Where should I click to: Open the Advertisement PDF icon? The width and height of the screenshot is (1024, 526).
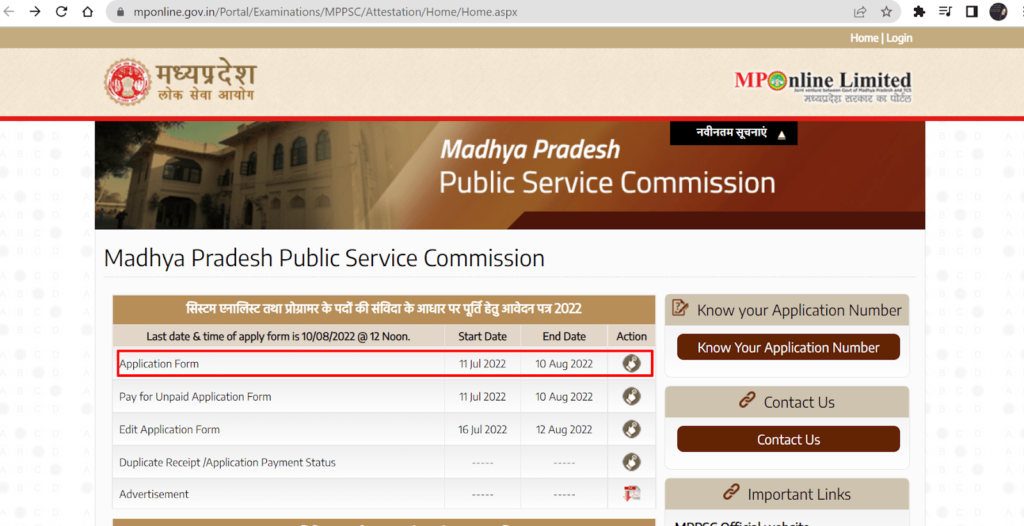tap(631, 494)
